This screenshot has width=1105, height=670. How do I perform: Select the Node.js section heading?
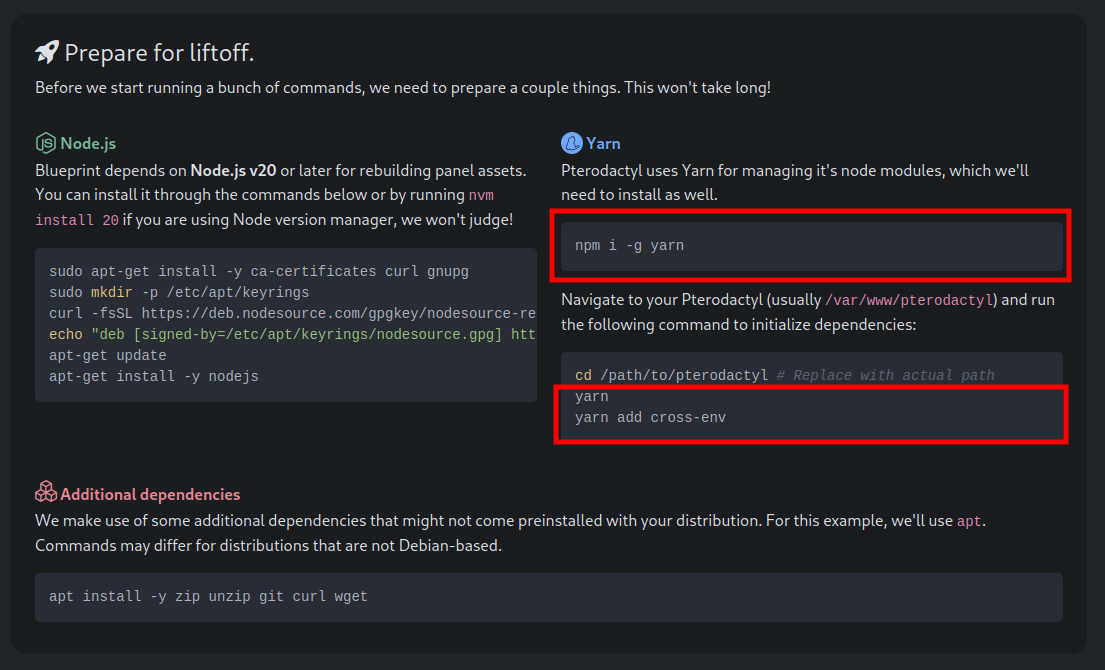pyautogui.click(x=88, y=143)
